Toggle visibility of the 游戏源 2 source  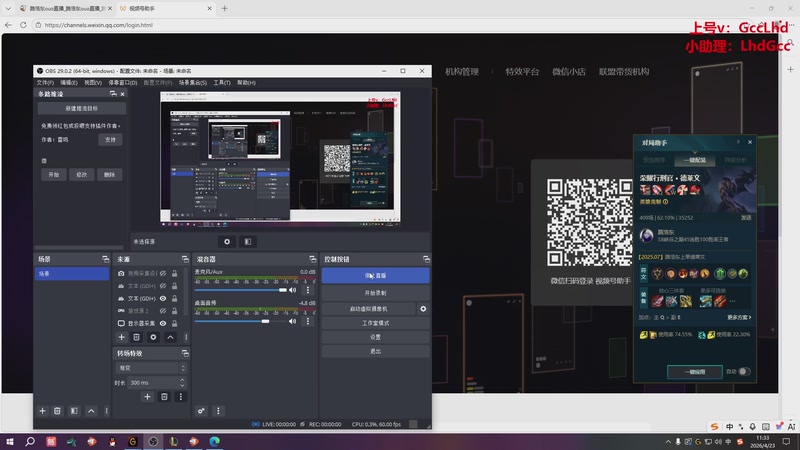tap(163, 311)
